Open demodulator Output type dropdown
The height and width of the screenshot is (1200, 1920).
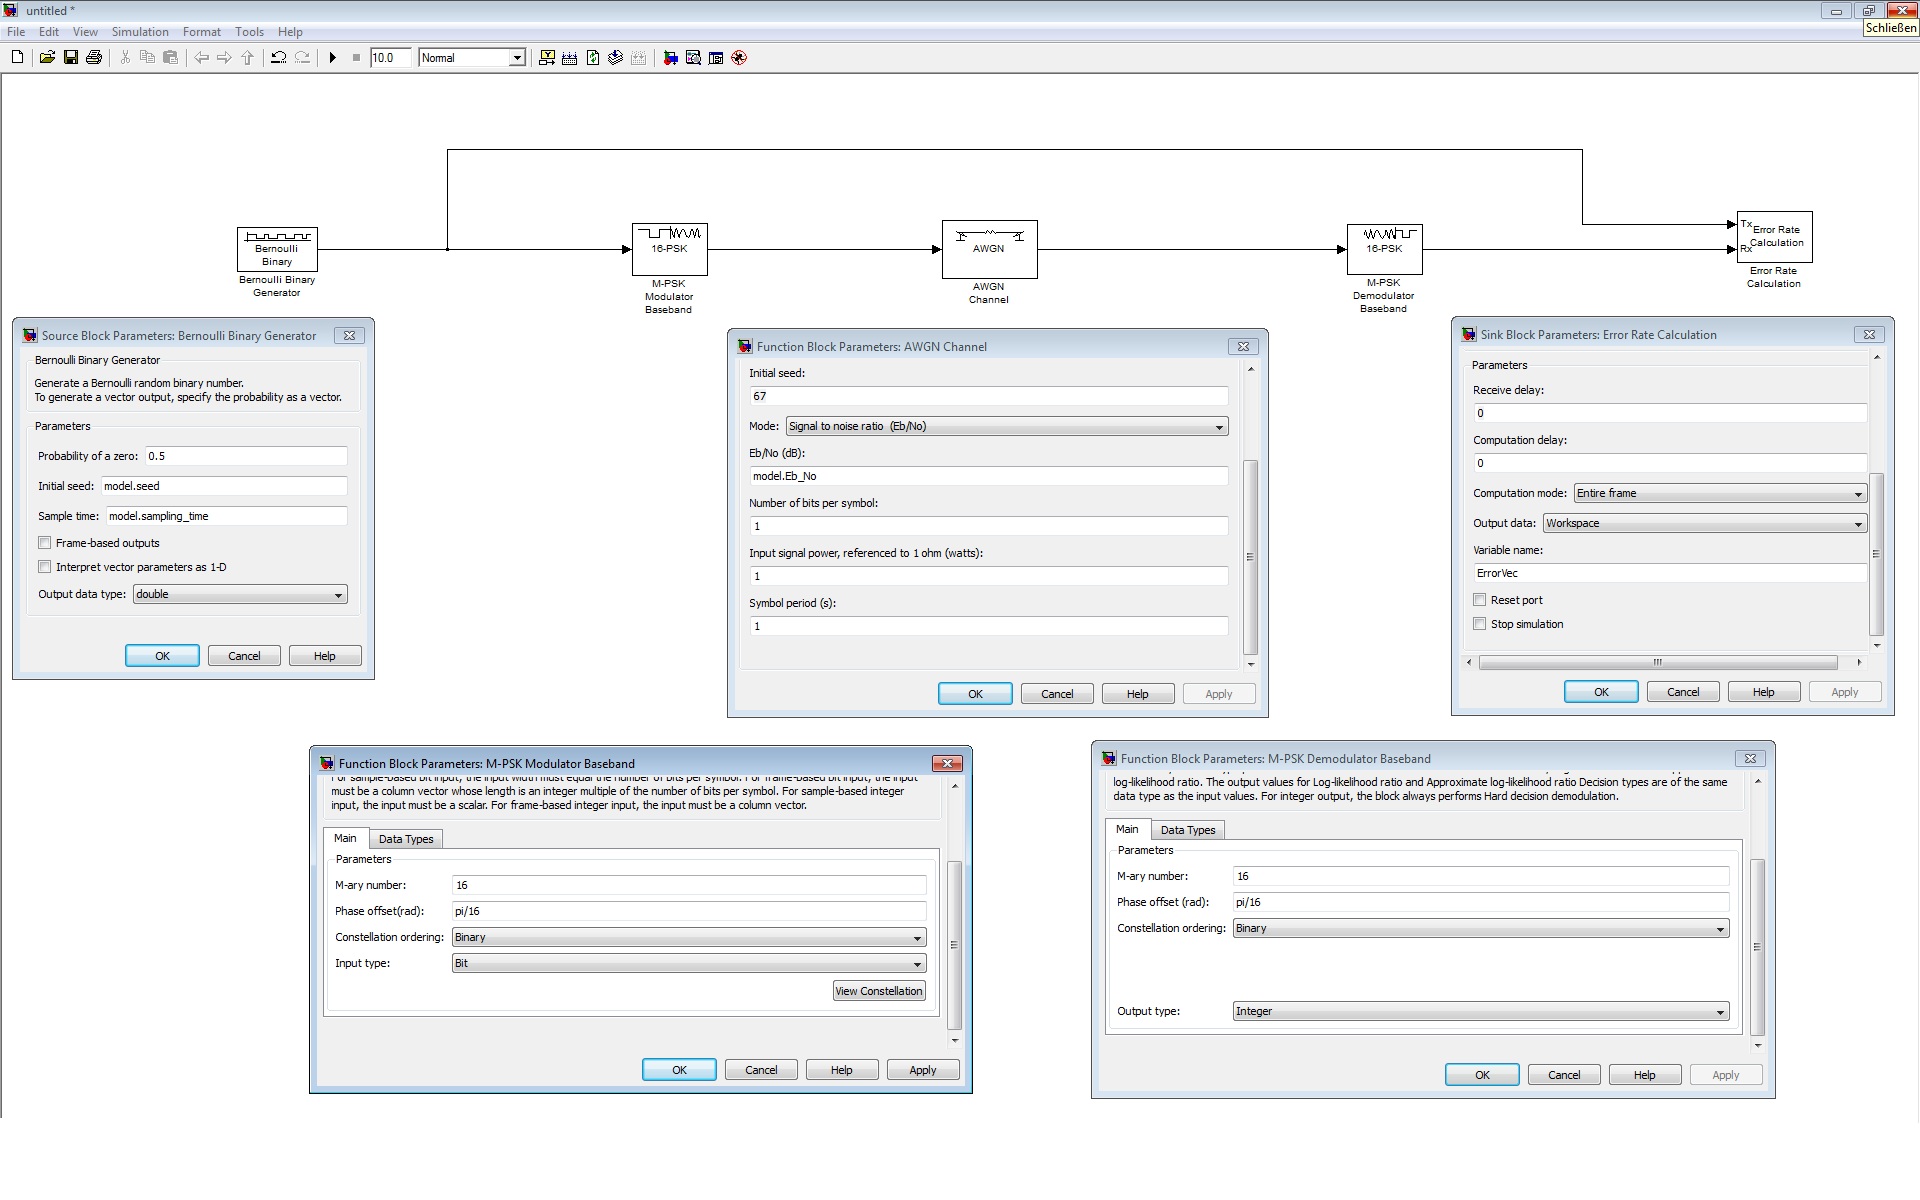[1480, 1012]
